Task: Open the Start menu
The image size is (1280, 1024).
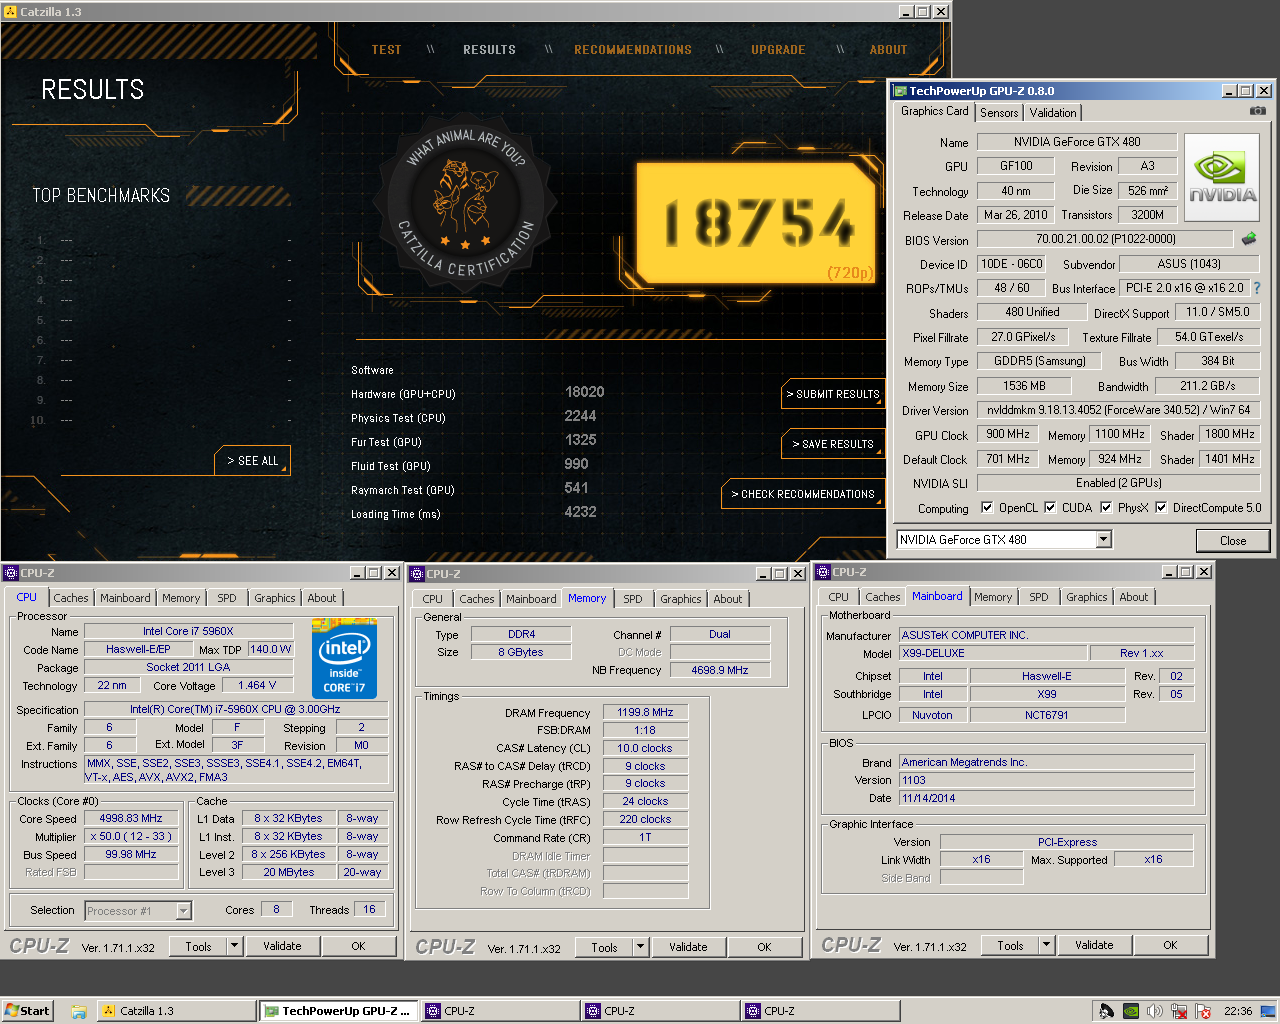Action: pos(27,1010)
